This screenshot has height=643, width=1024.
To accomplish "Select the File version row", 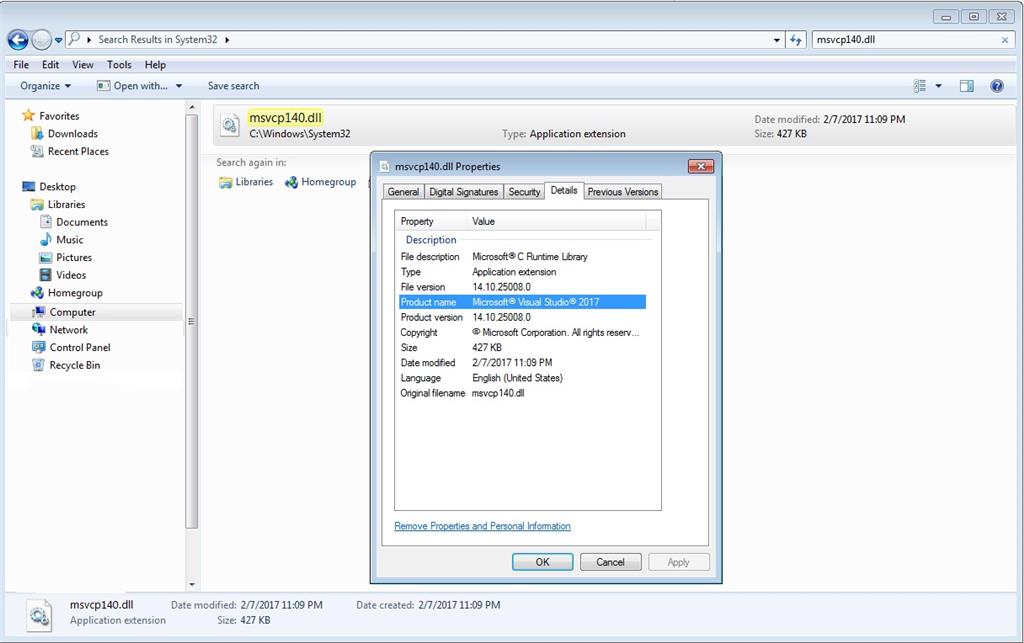I will [x=522, y=287].
